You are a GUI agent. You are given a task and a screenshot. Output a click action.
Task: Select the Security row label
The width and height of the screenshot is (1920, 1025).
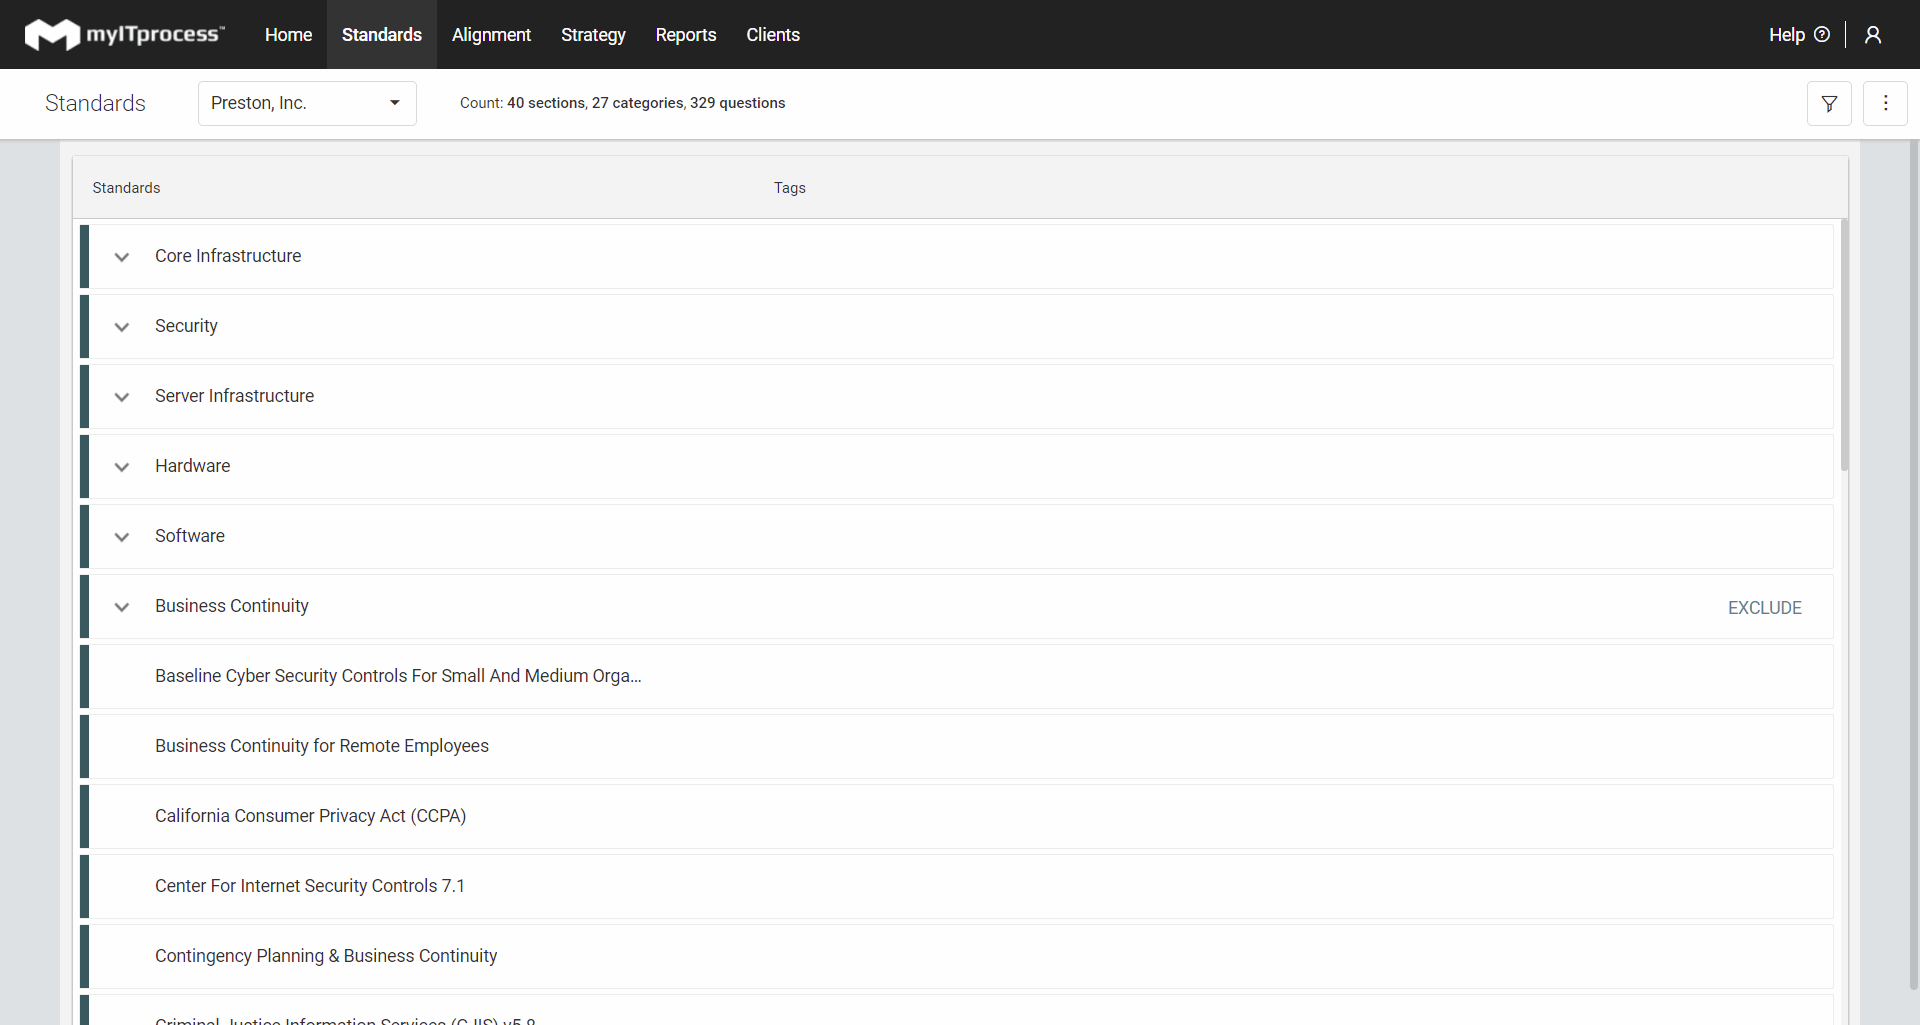186,326
